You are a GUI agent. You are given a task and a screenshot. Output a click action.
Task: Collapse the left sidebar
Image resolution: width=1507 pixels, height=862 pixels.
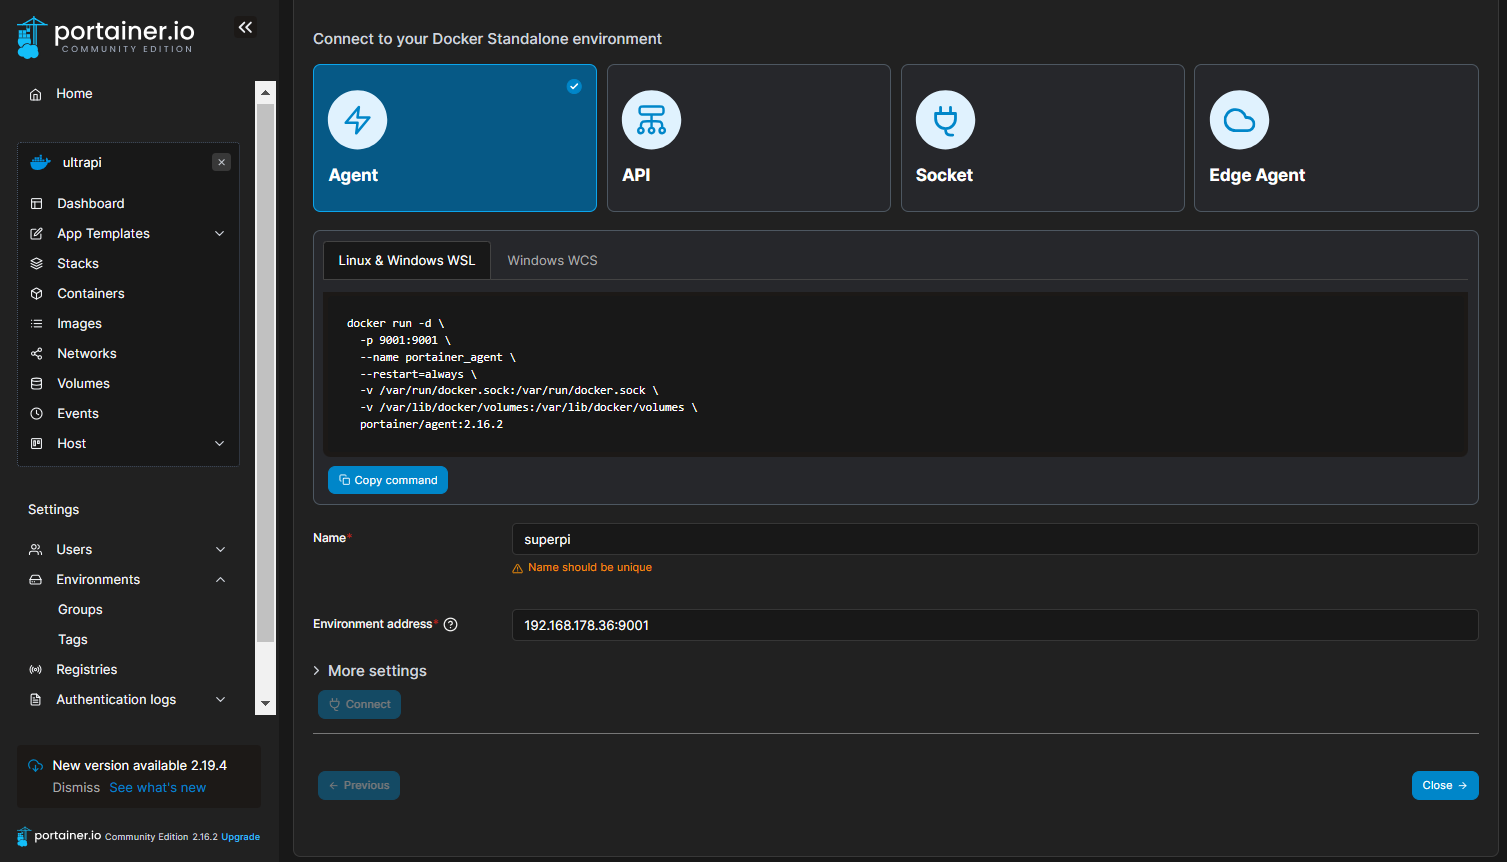pos(245,27)
